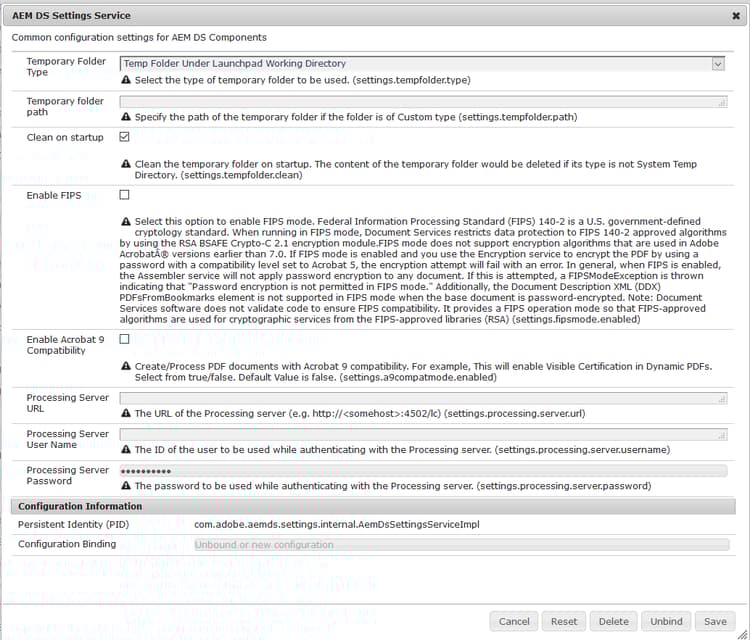Click the Persistent Identity (PID) label
This screenshot has width=750, height=640.
74,525
